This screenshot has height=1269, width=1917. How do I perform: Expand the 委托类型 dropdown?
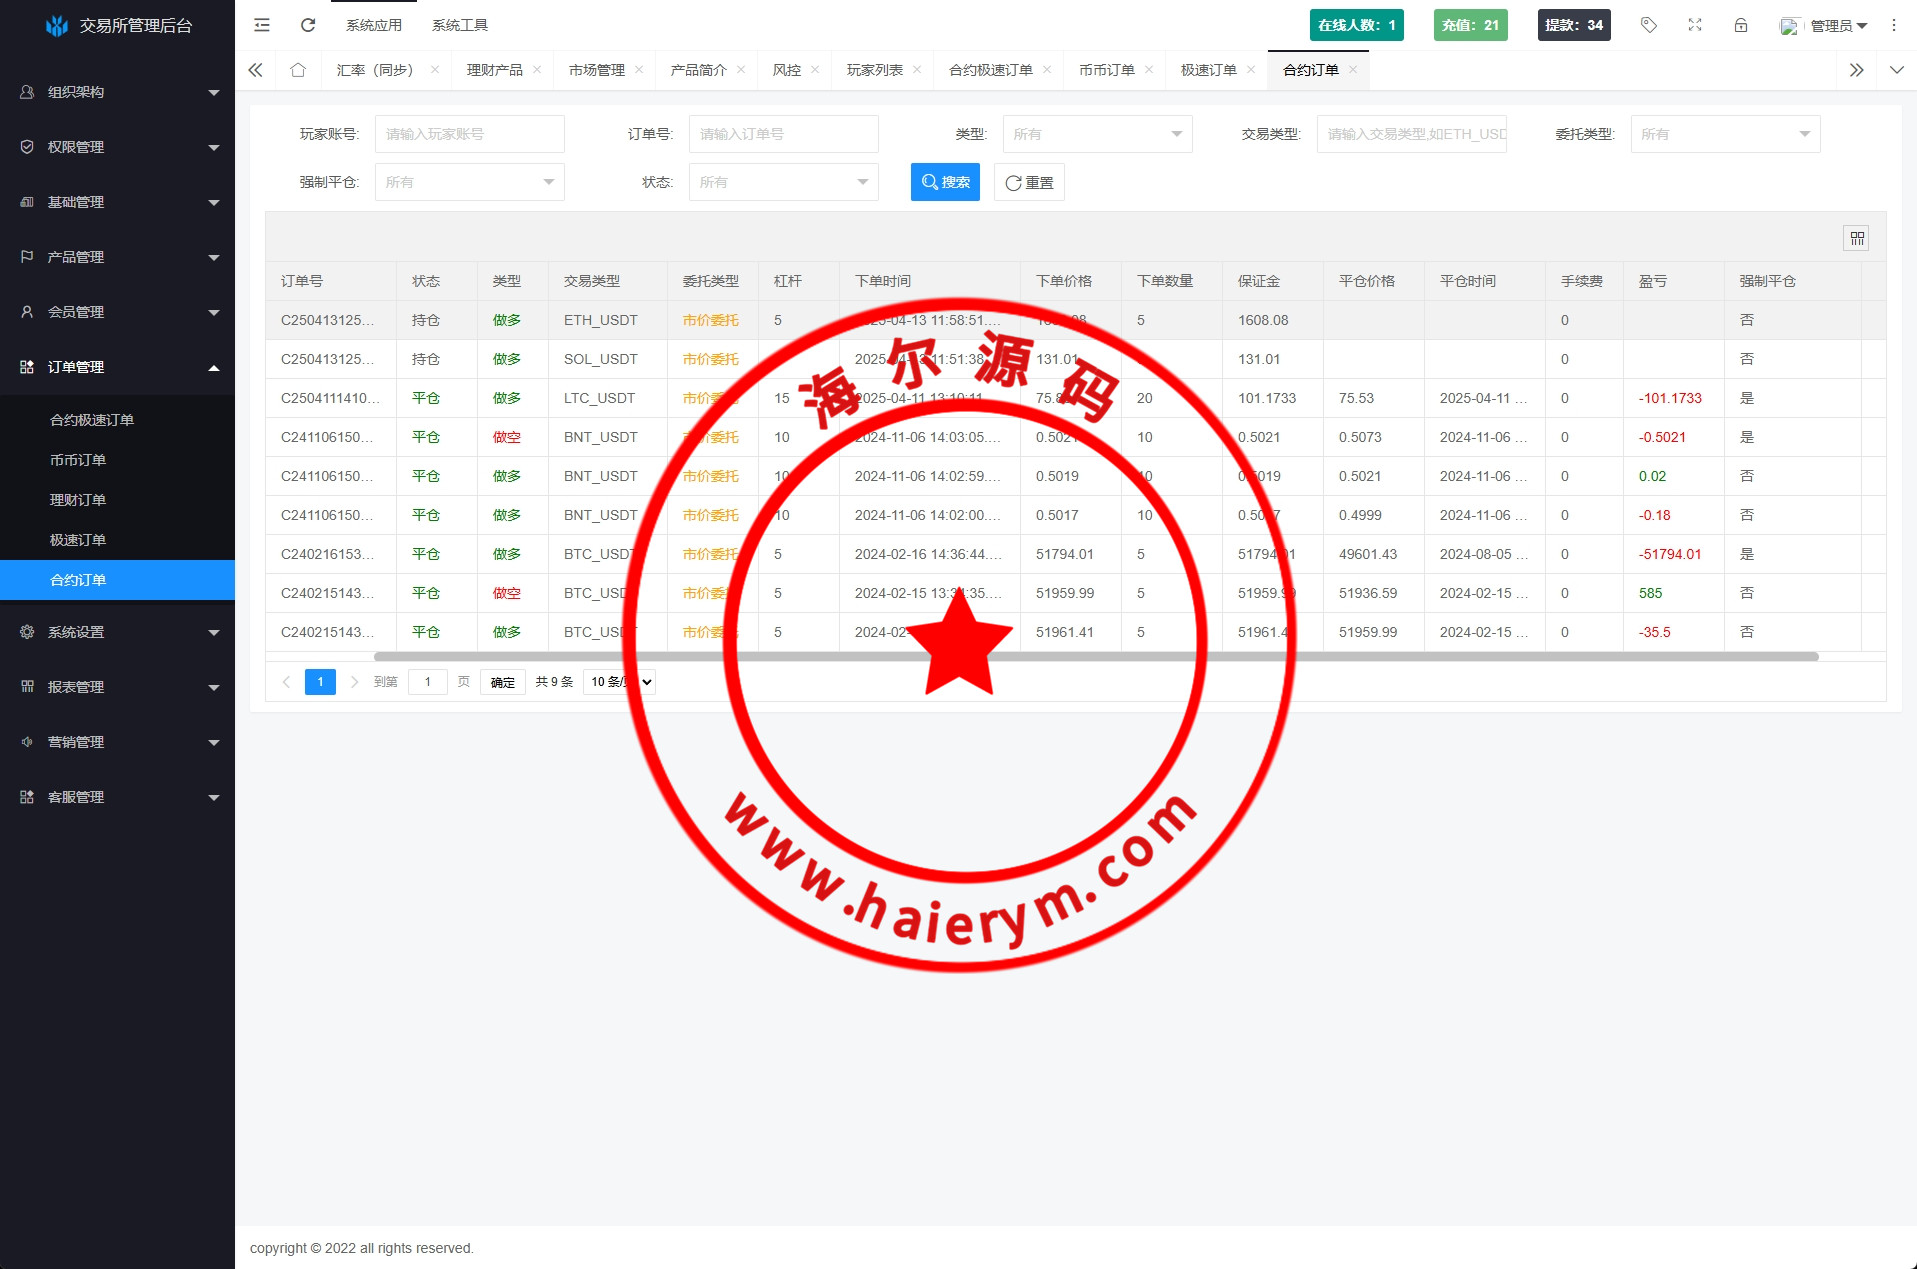click(1725, 134)
